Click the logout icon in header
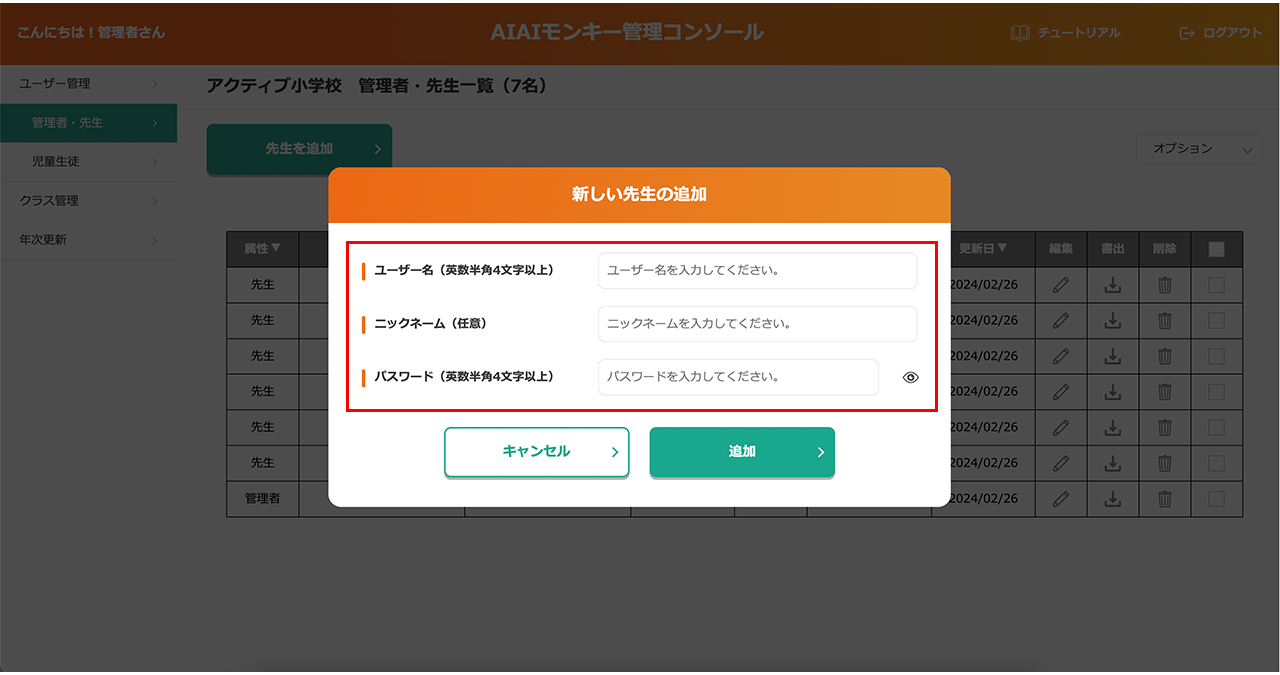Viewport: 1280px width, 675px height. (1187, 33)
